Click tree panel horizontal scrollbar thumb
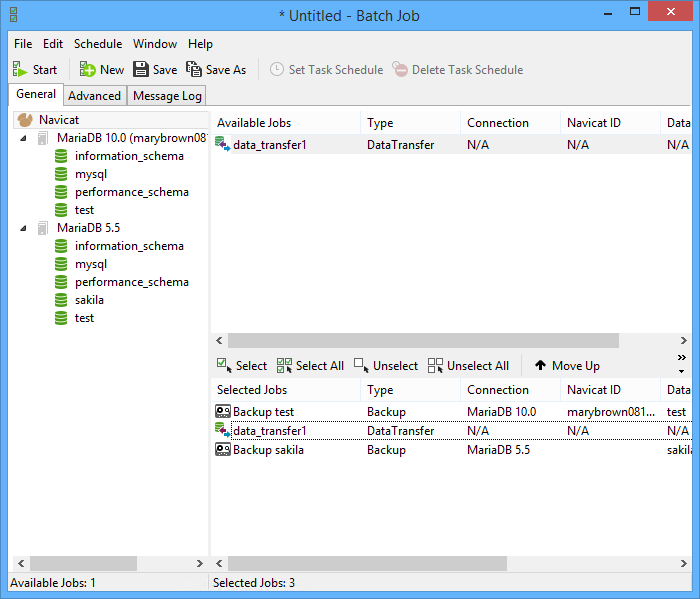Image resolution: width=700 pixels, height=599 pixels. tap(83, 564)
